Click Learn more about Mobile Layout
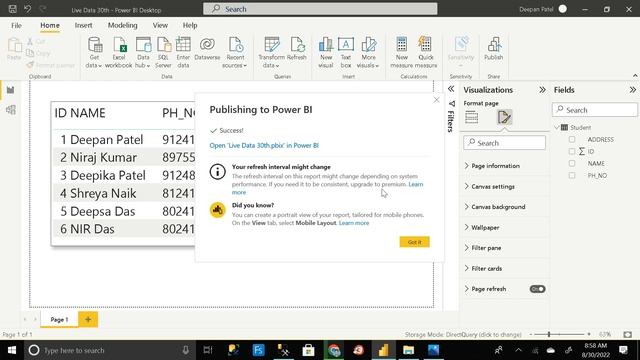 click(354, 223)
